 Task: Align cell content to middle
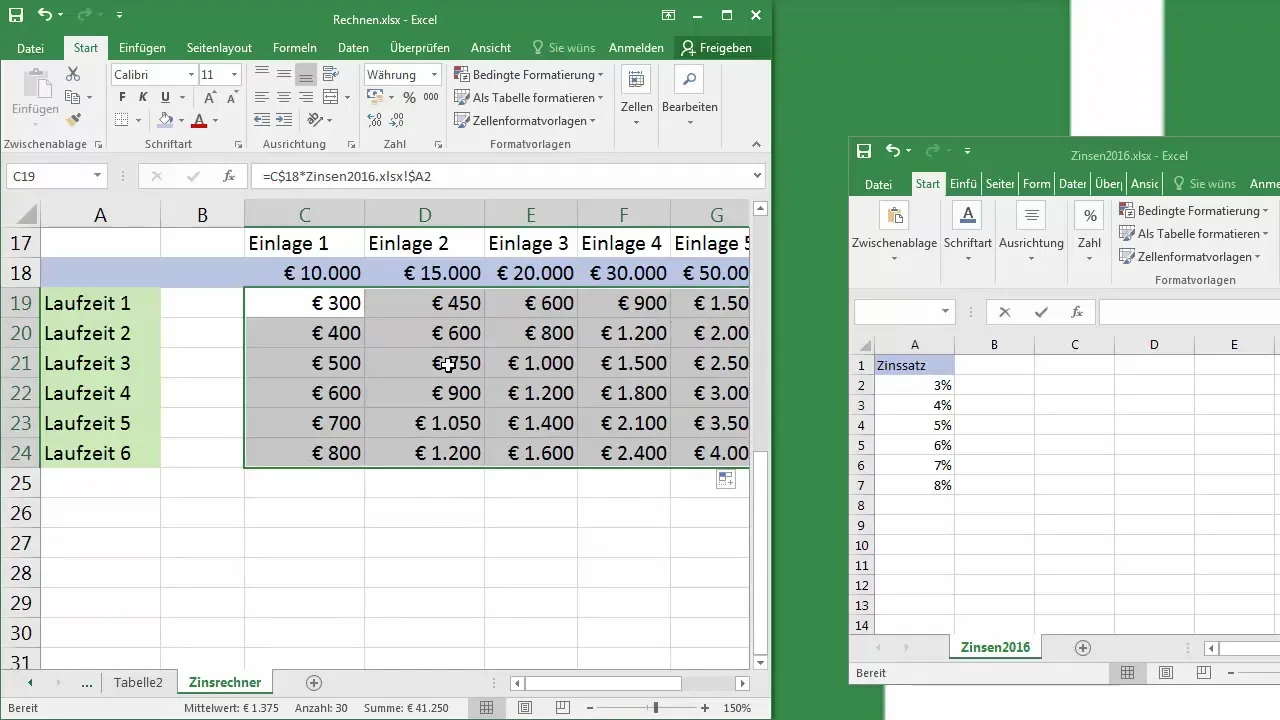284,74
